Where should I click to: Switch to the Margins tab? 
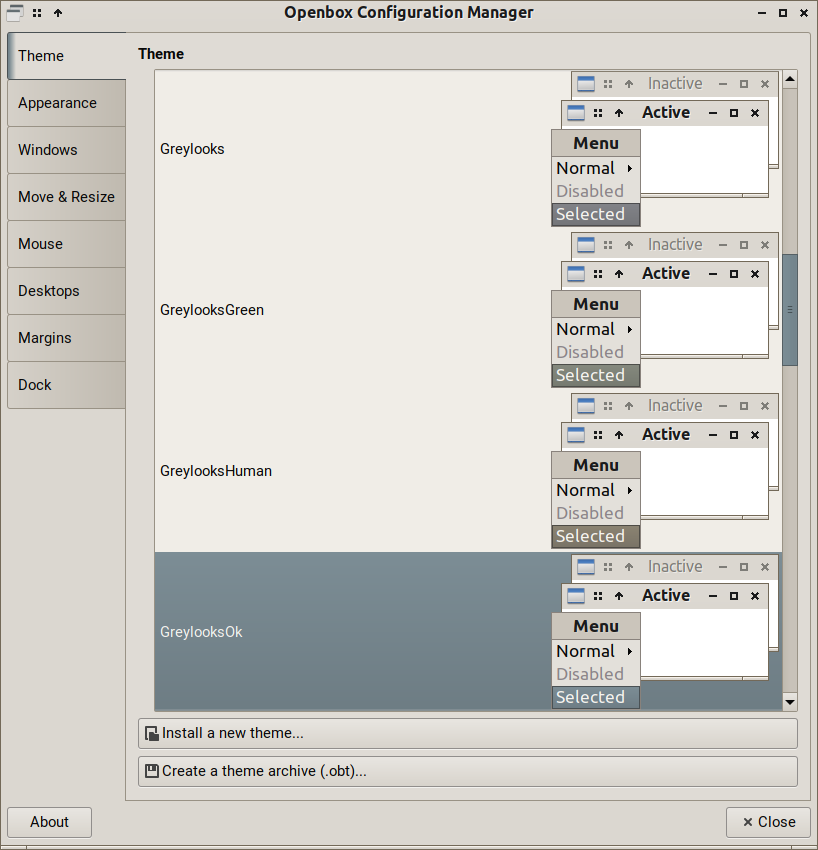[x=67, y=338]
